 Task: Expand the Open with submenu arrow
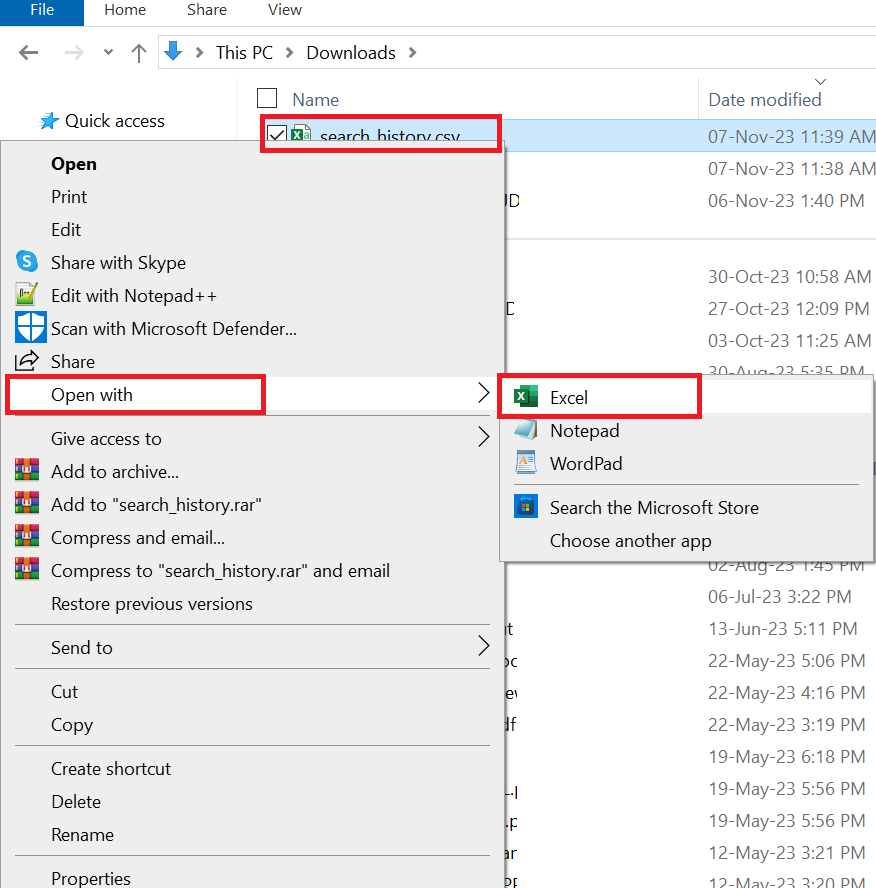(x=483, y=392)
